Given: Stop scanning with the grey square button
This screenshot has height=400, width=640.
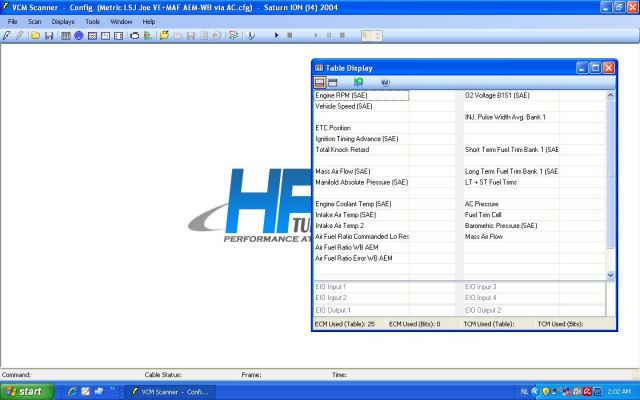Looking at the screenshot, I should point(289,36).
